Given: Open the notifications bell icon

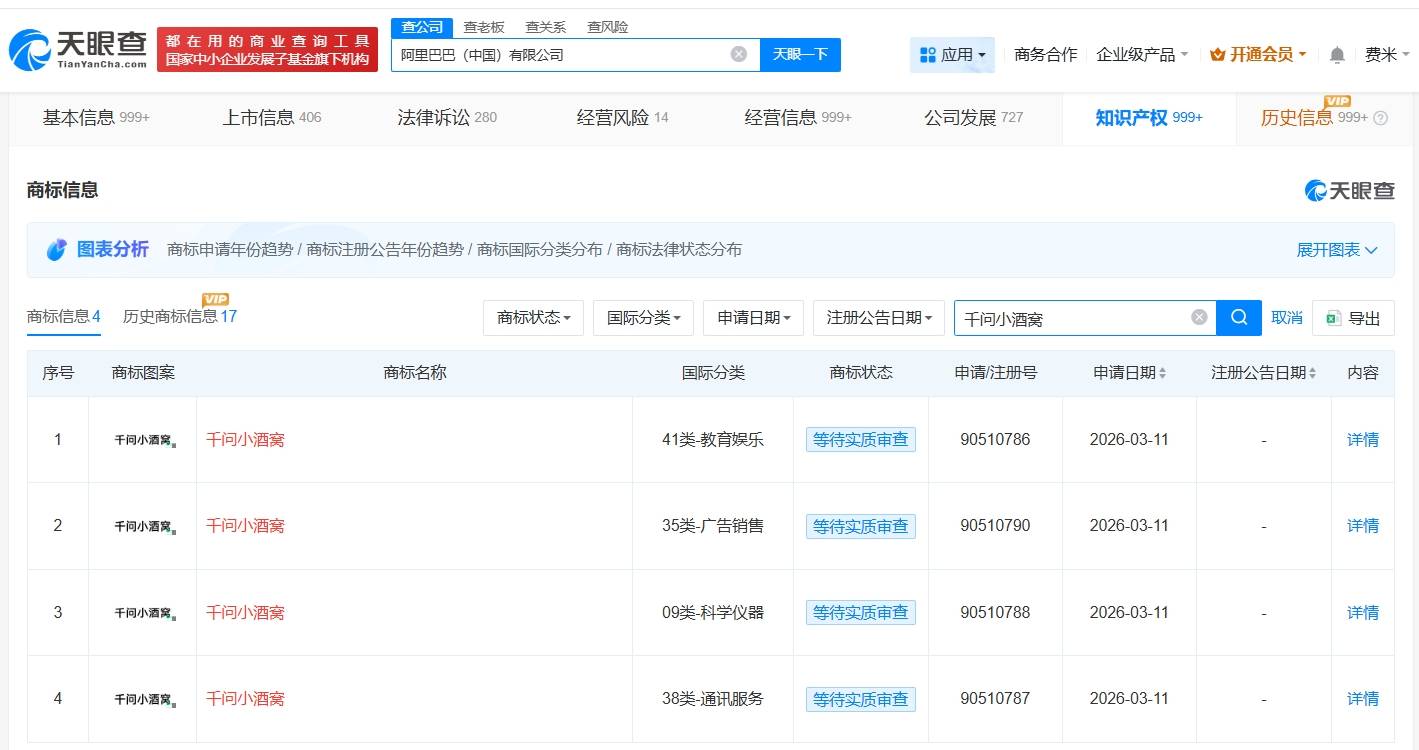Looking at the screenshot, I should tap(1336, 55).
